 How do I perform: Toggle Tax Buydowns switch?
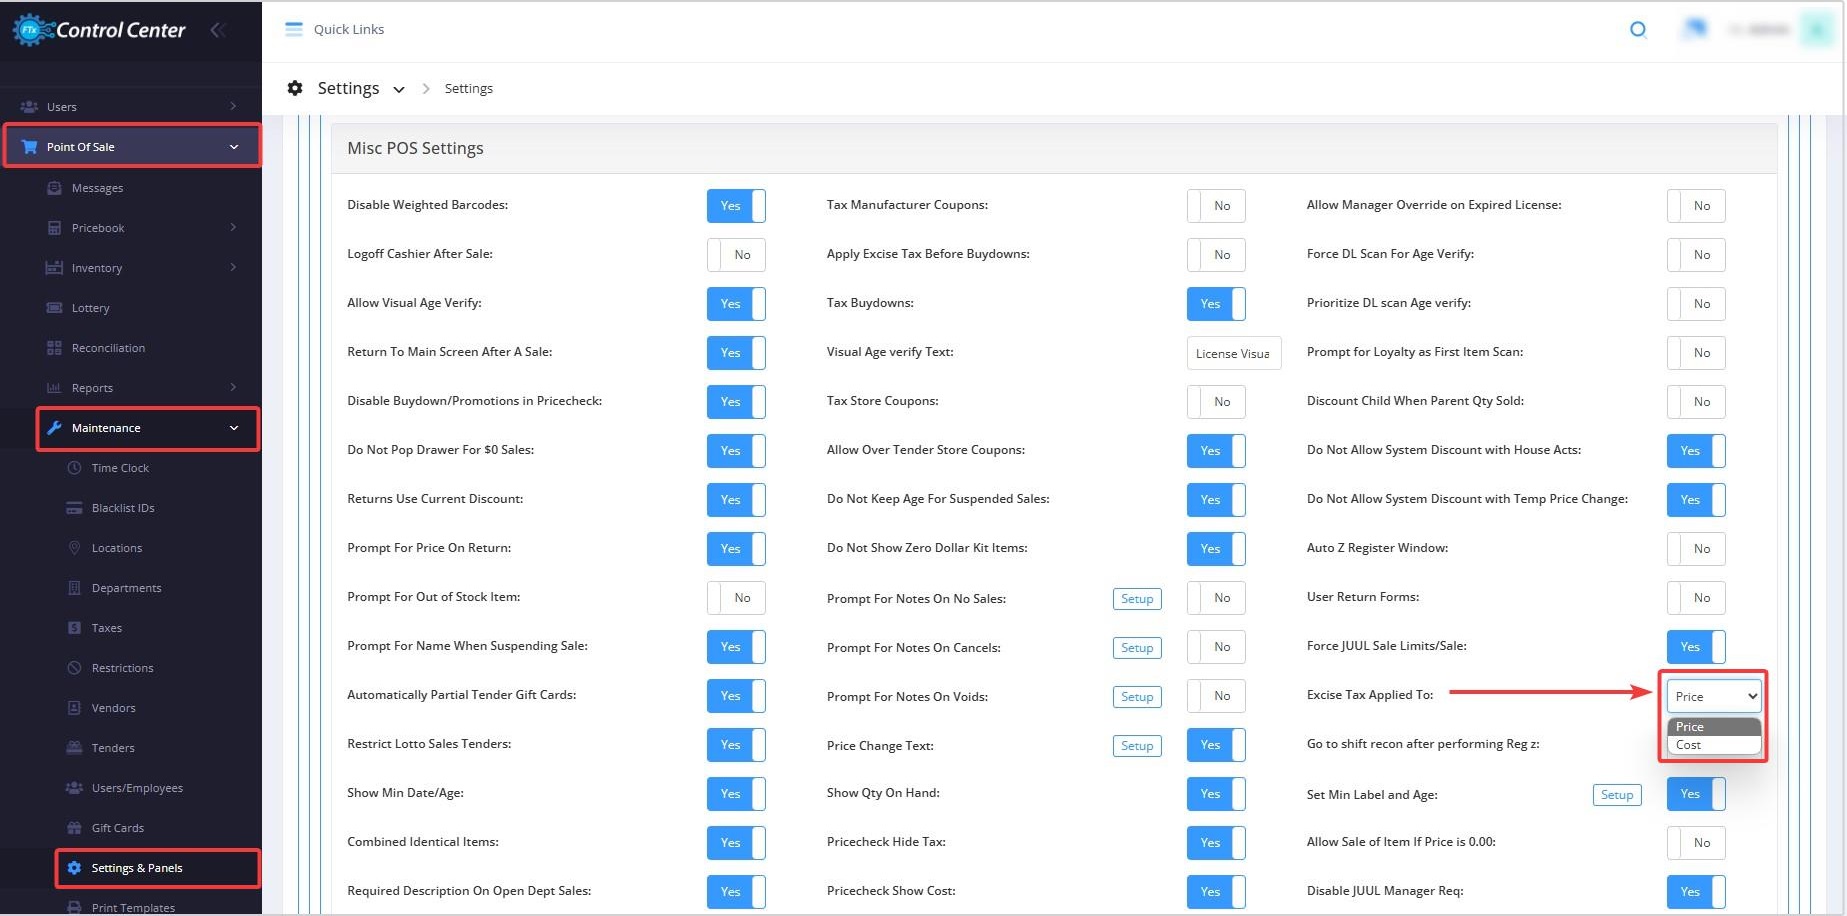(1216, 303)
